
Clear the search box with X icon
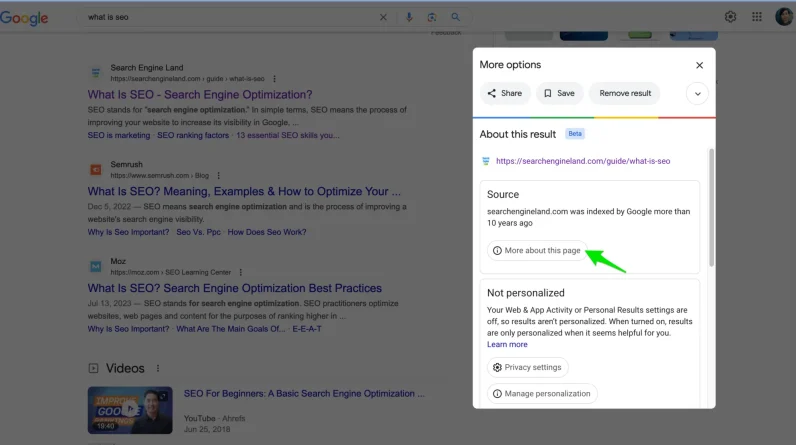(383, 17)
